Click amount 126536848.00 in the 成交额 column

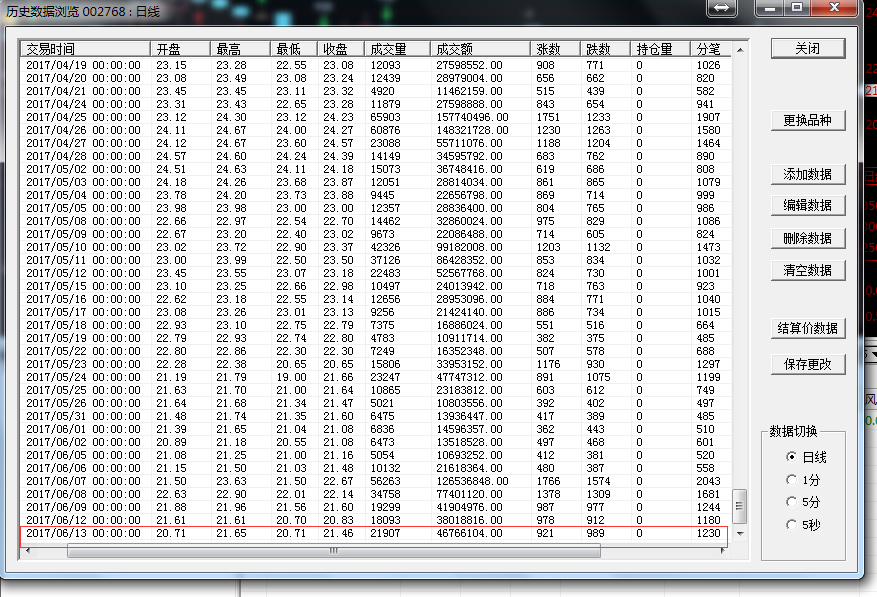click(x=472, y=481)
